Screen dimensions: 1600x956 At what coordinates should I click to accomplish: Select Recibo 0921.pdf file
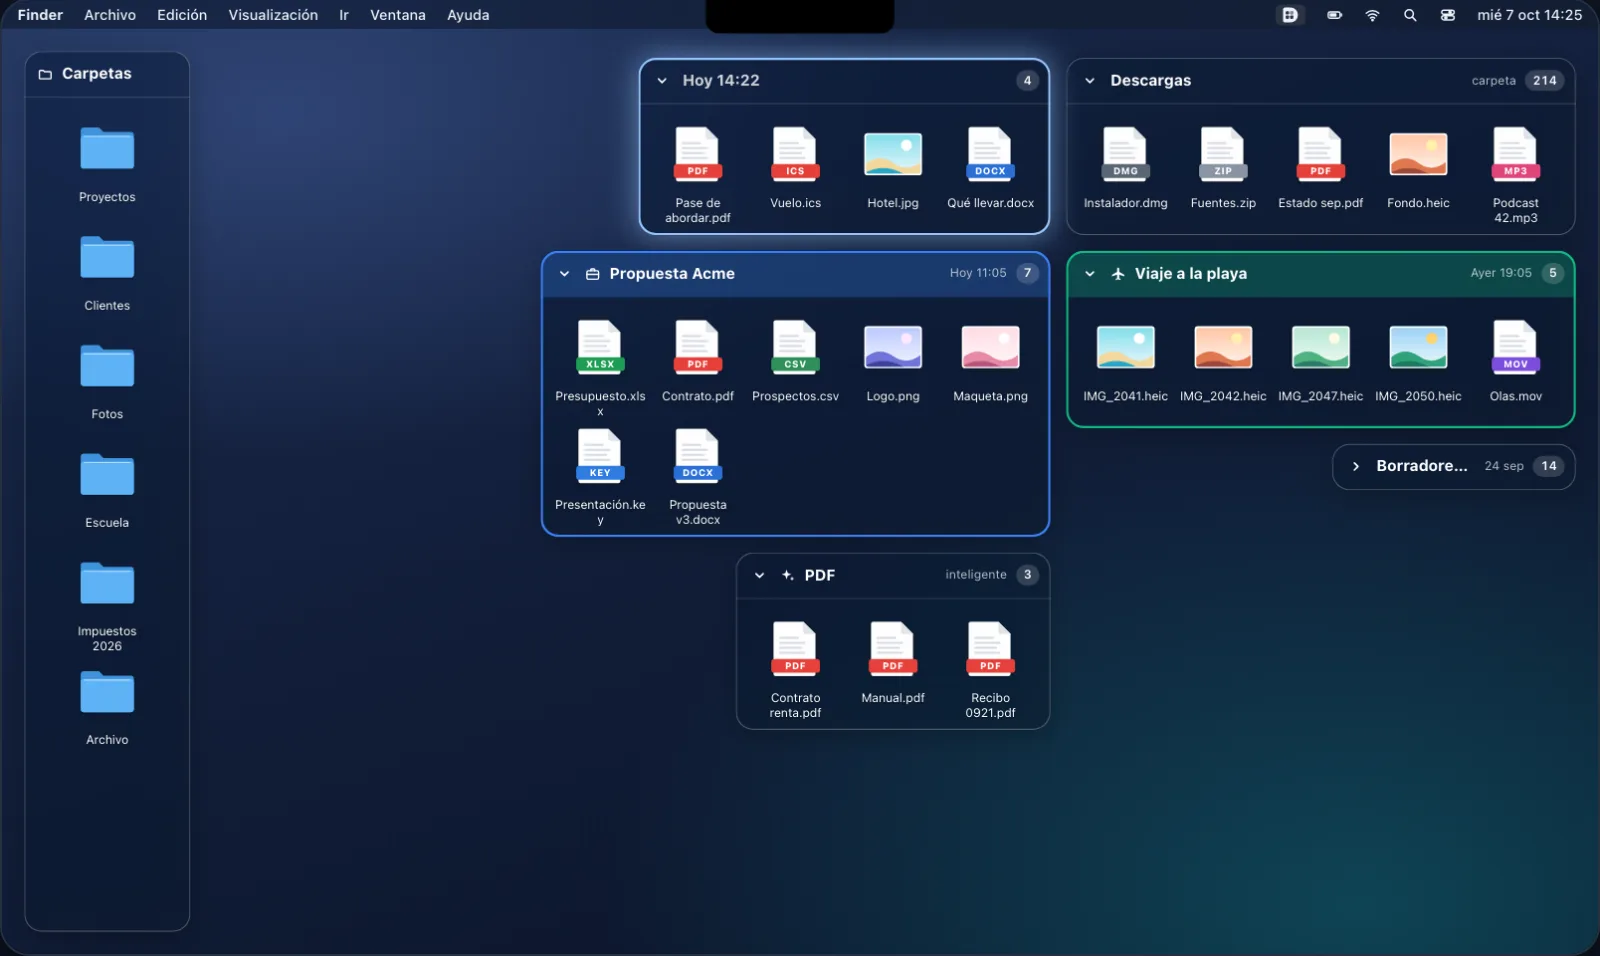click(991, 670)
